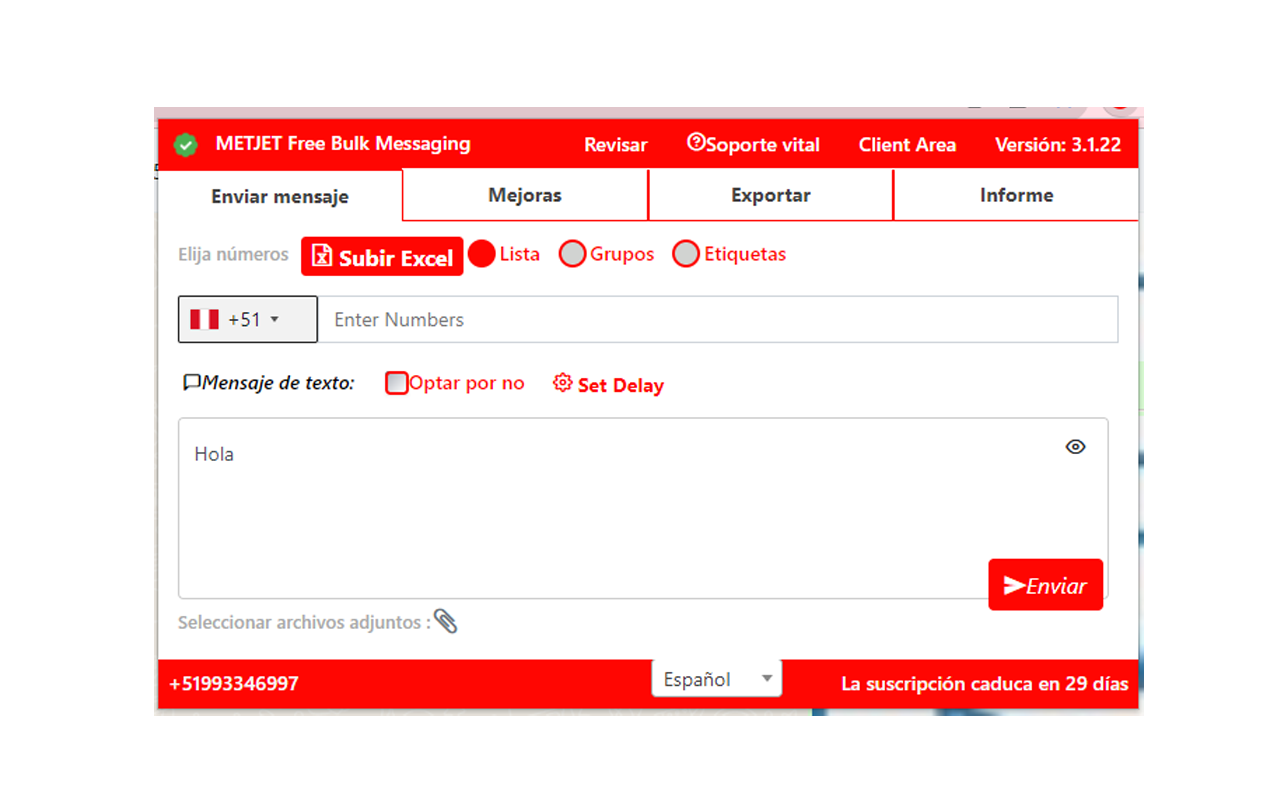Click the send arrow inside the Enviar button
This screenshot has width=1280, height=800.
click(x=1012, y=584)
